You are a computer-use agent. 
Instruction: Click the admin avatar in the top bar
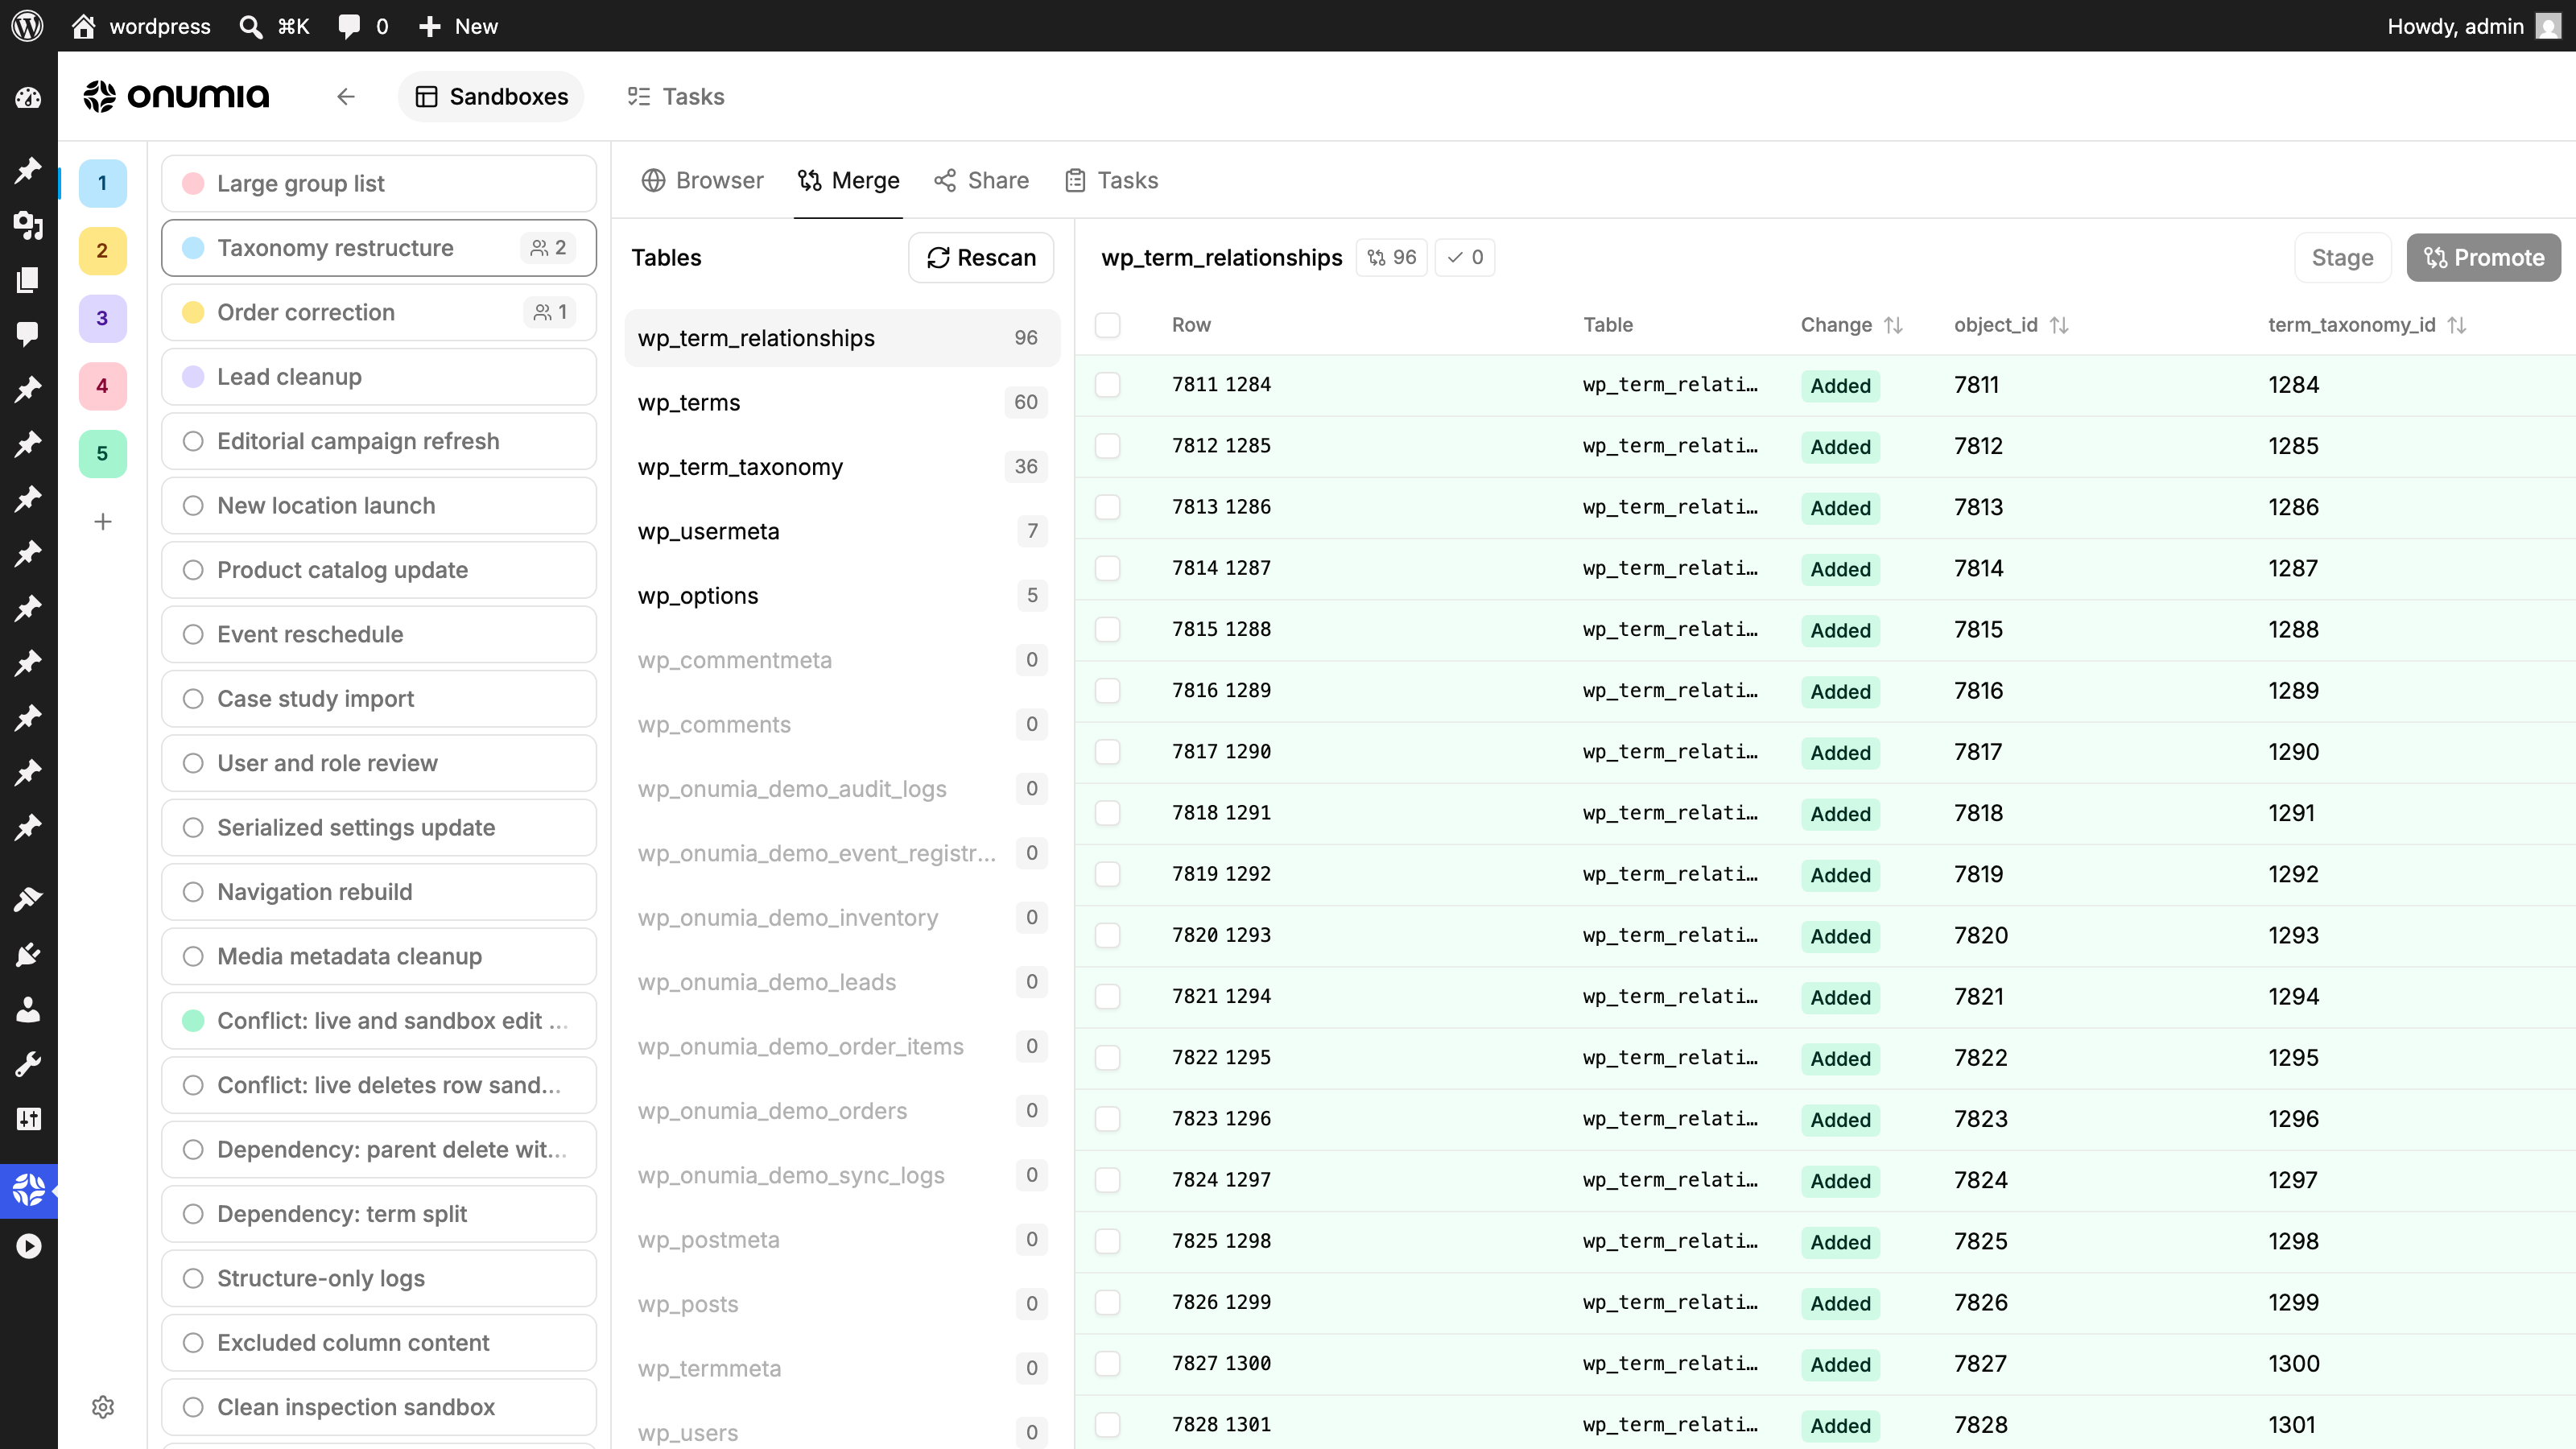pos(2549,26)
